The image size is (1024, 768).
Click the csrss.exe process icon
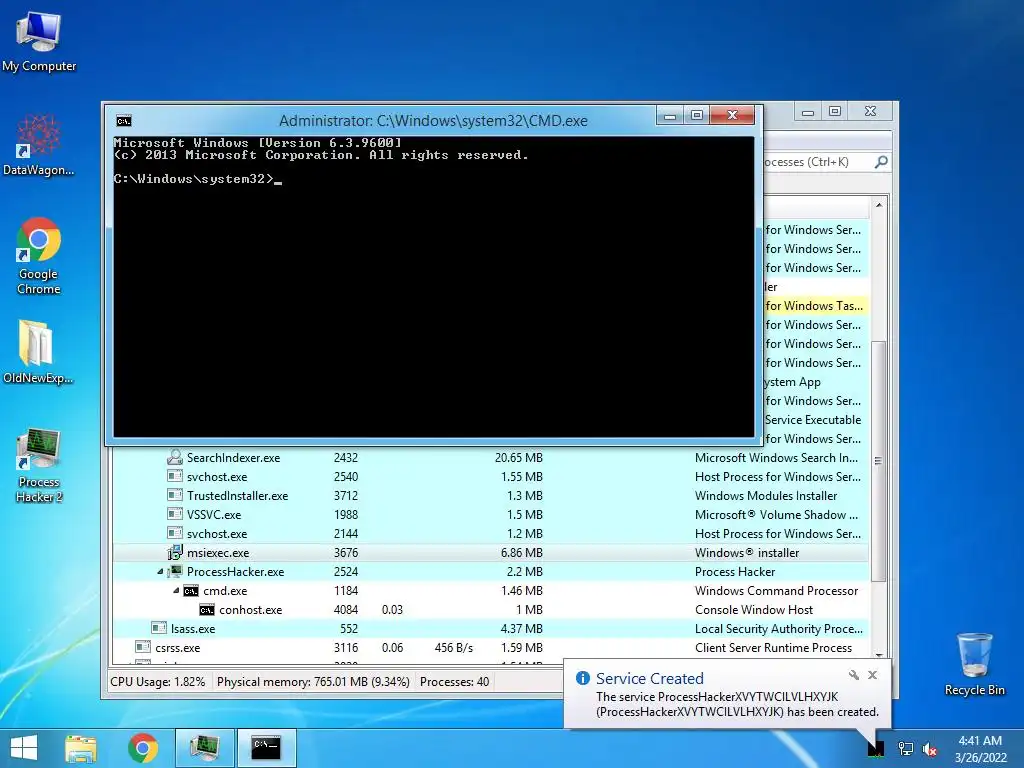click(x=142, y=647)
